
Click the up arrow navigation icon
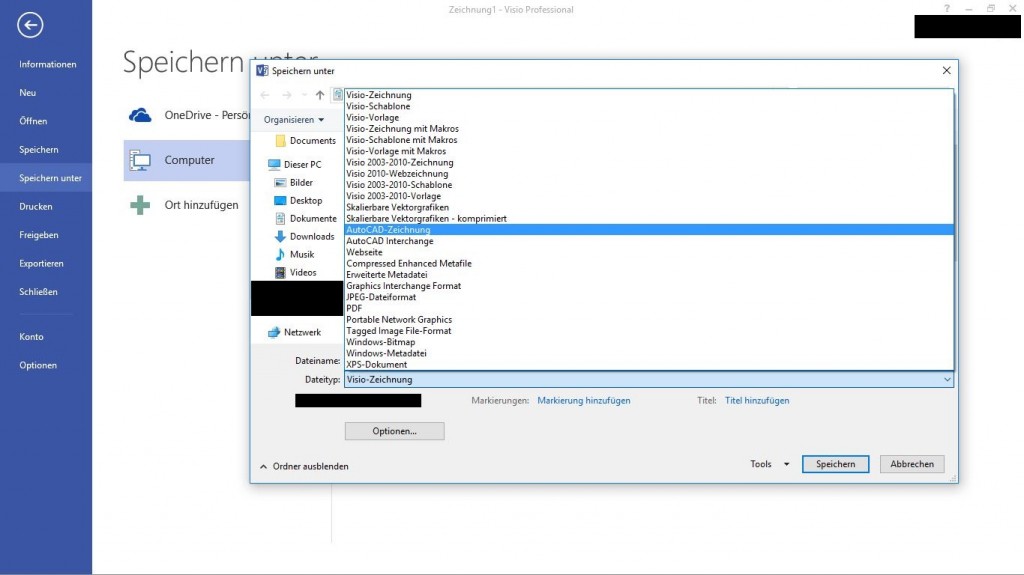[x=320, y=95]
